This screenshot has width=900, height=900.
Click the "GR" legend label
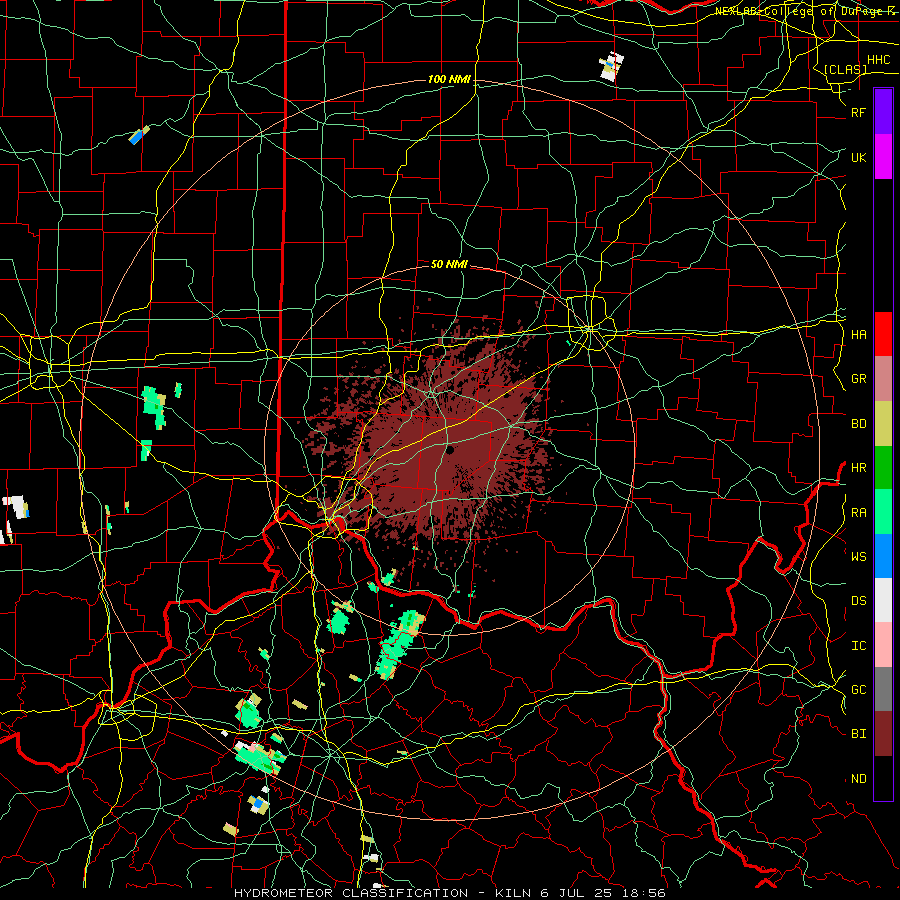coord(858,379)
